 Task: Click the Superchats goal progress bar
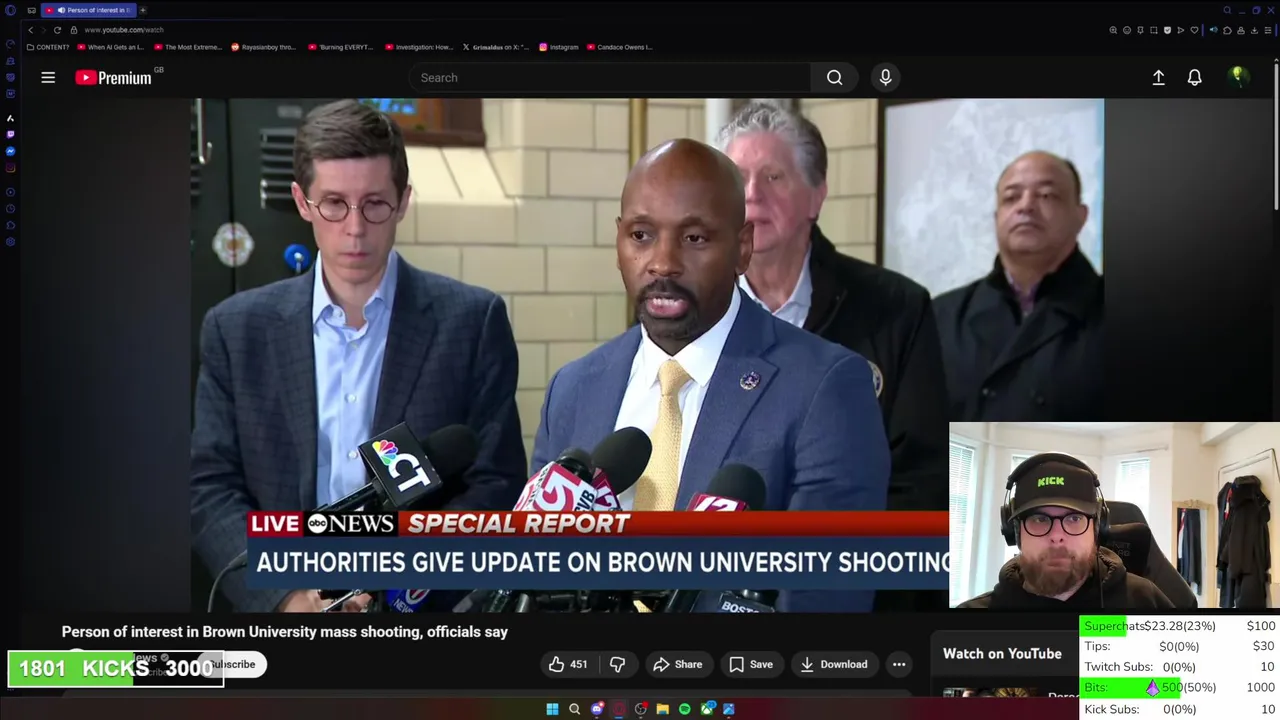pos(1179,626)
